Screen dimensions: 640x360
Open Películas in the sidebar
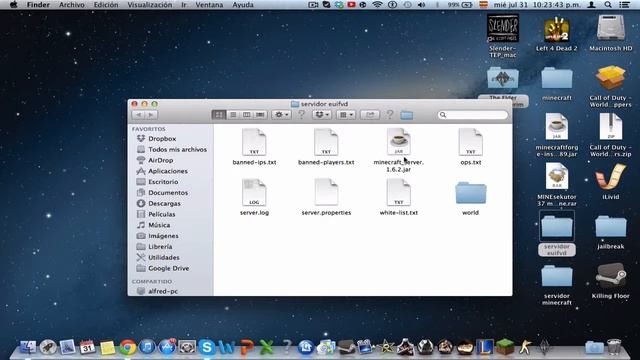(x=162, y=214)
